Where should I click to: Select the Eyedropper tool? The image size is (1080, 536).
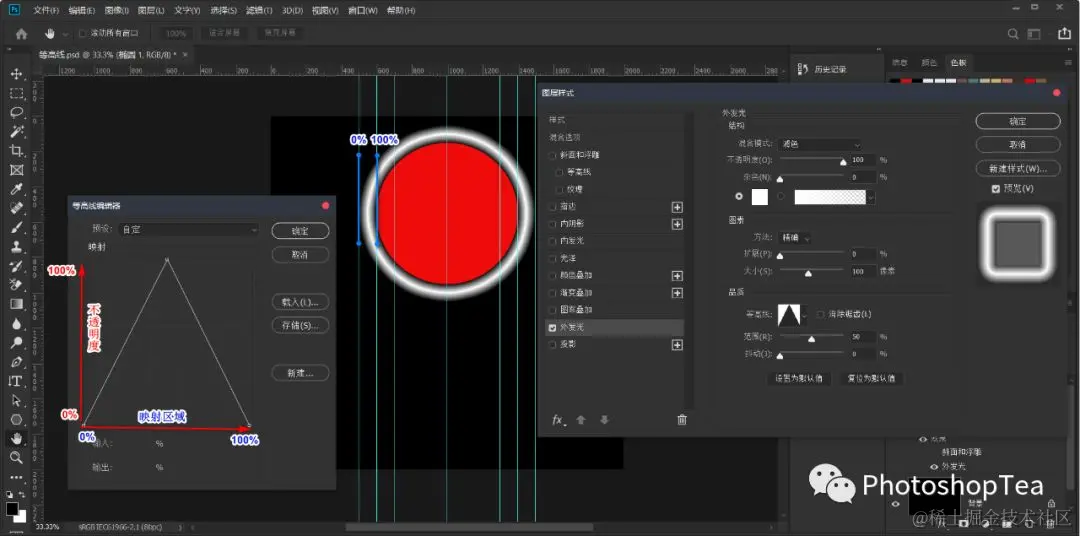coord(17,189)
